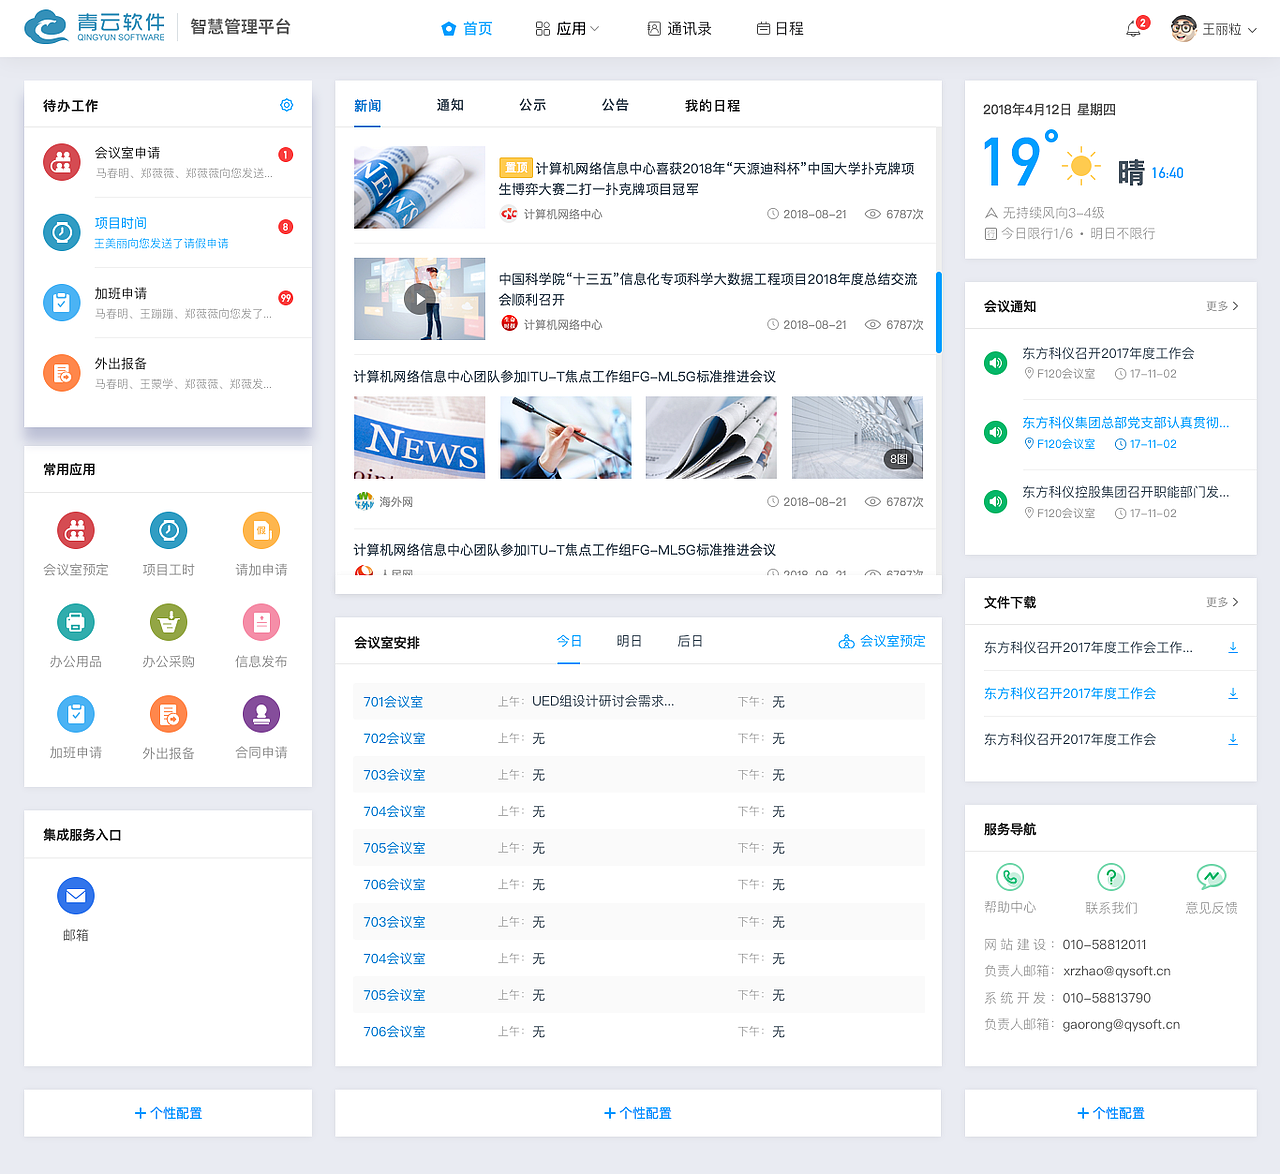
Task: Open 702会议室 row link
Action: click(394, 738)
